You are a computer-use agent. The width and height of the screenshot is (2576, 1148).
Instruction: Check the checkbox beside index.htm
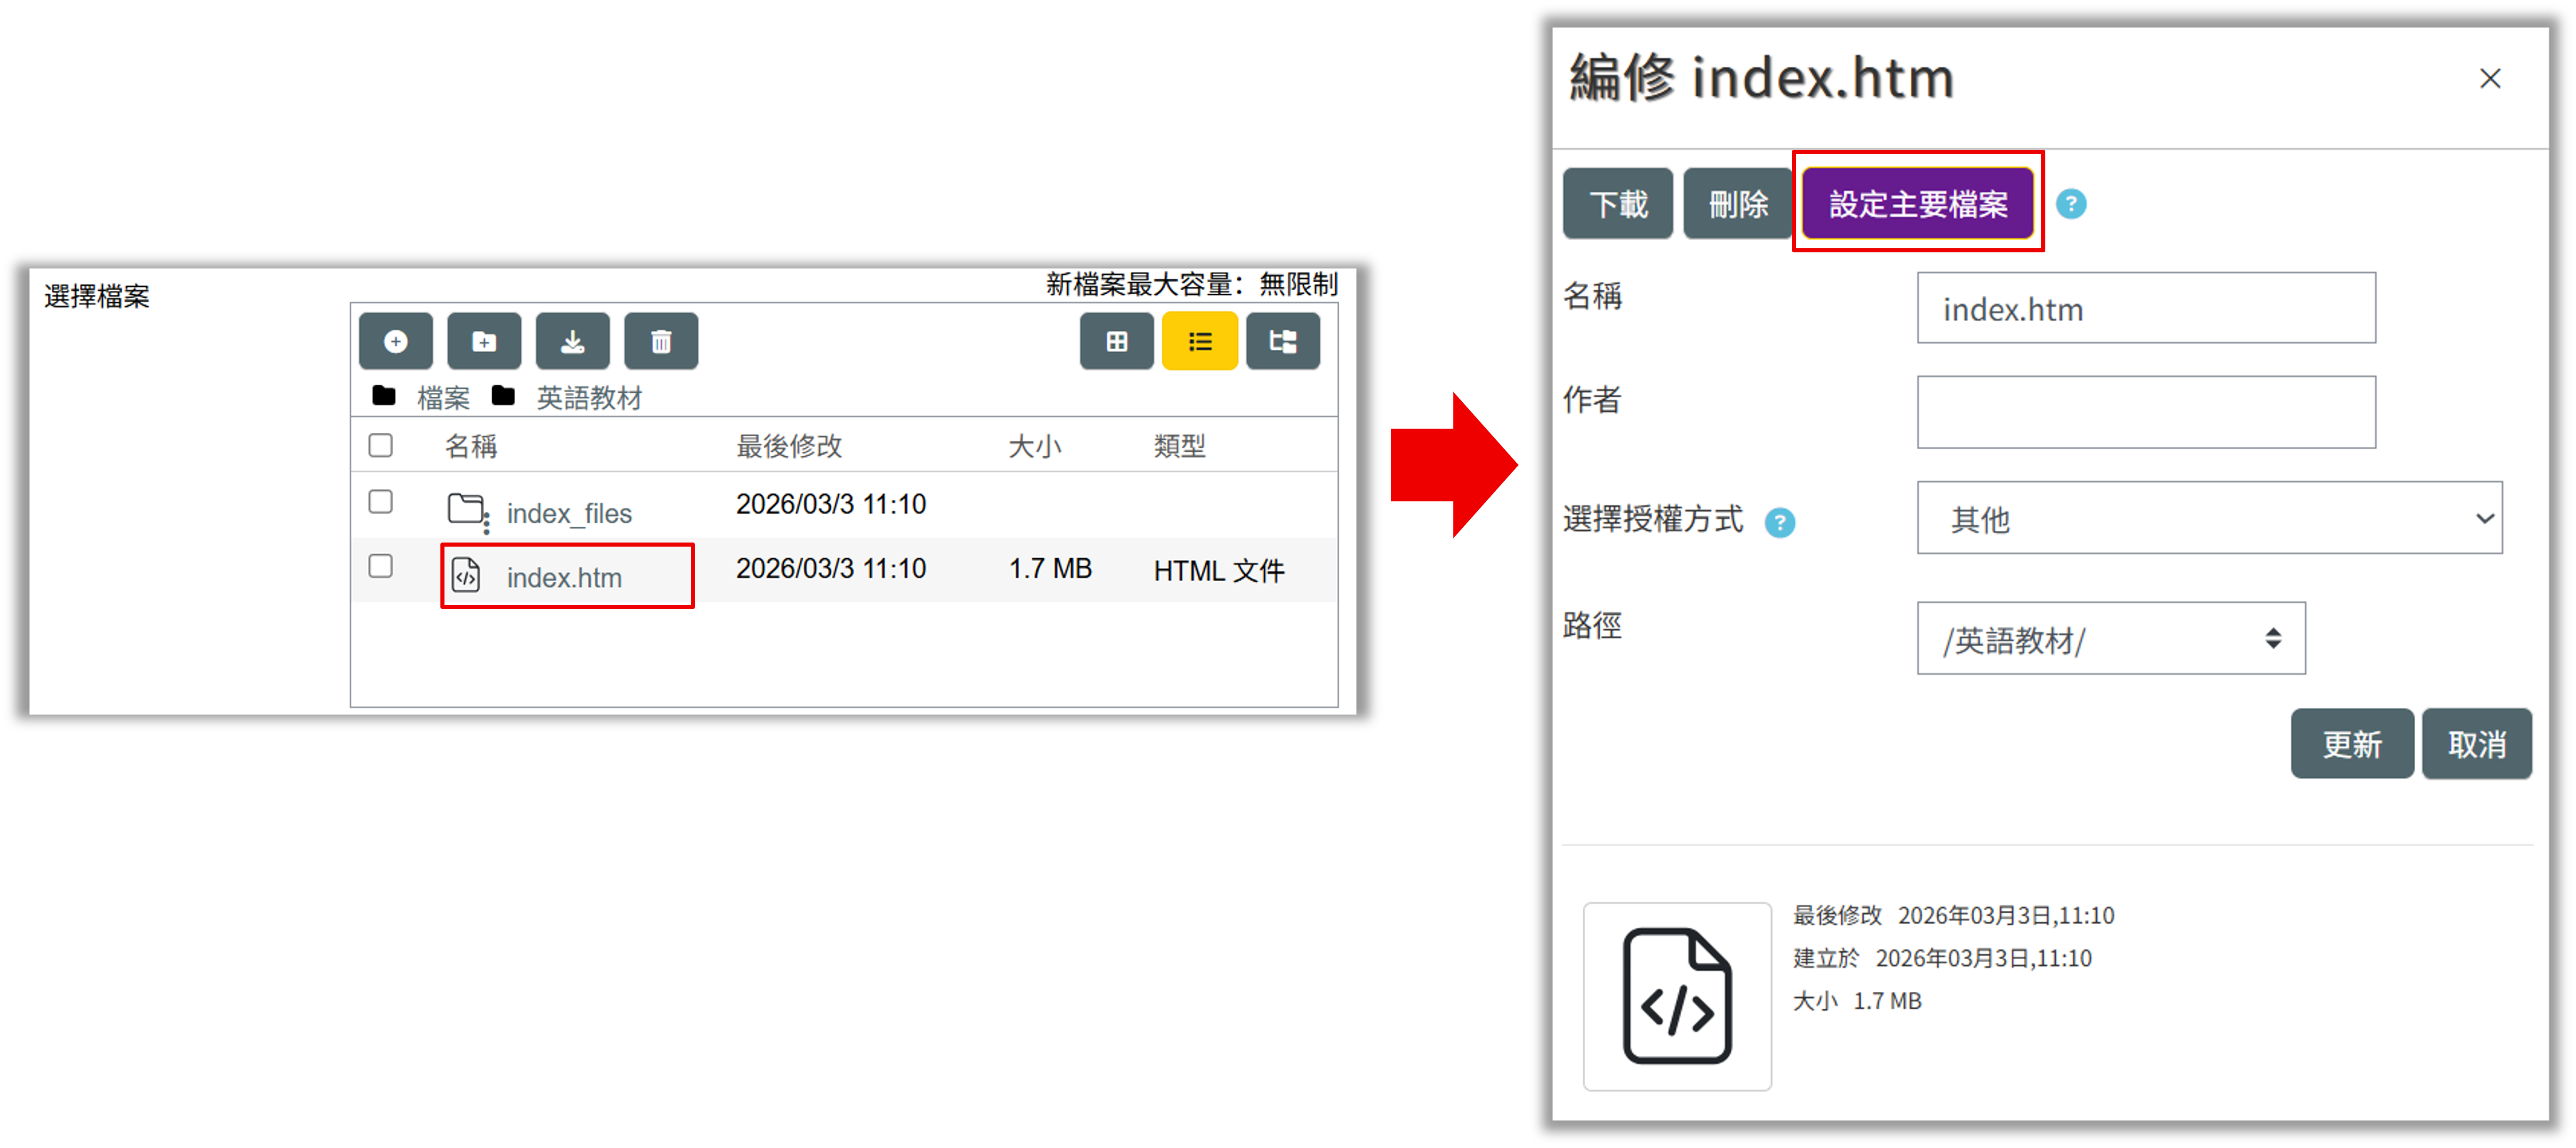(x=380, y=566)
